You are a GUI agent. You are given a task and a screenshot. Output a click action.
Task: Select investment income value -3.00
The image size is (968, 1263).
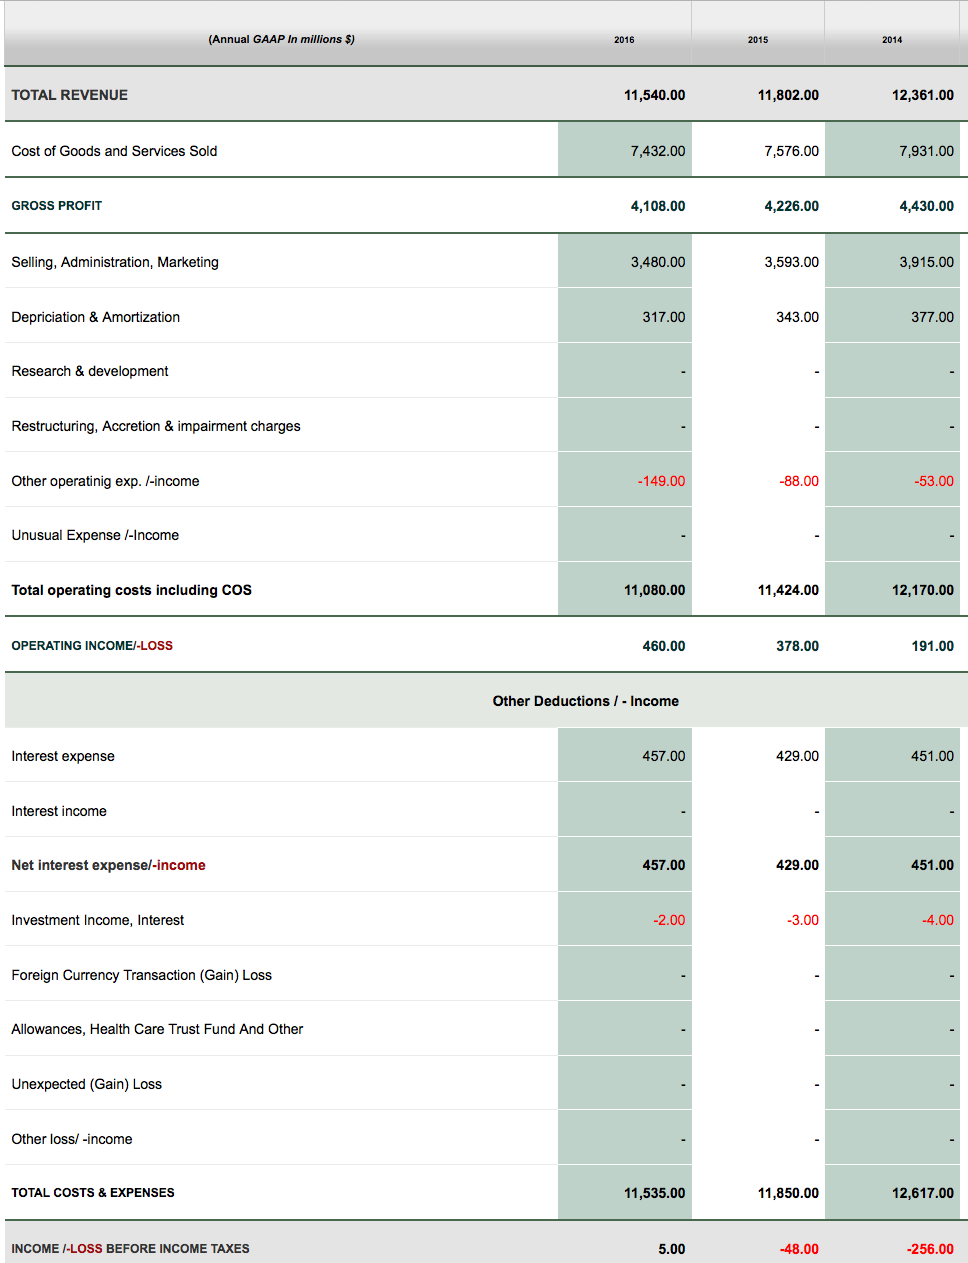(803, 920)
